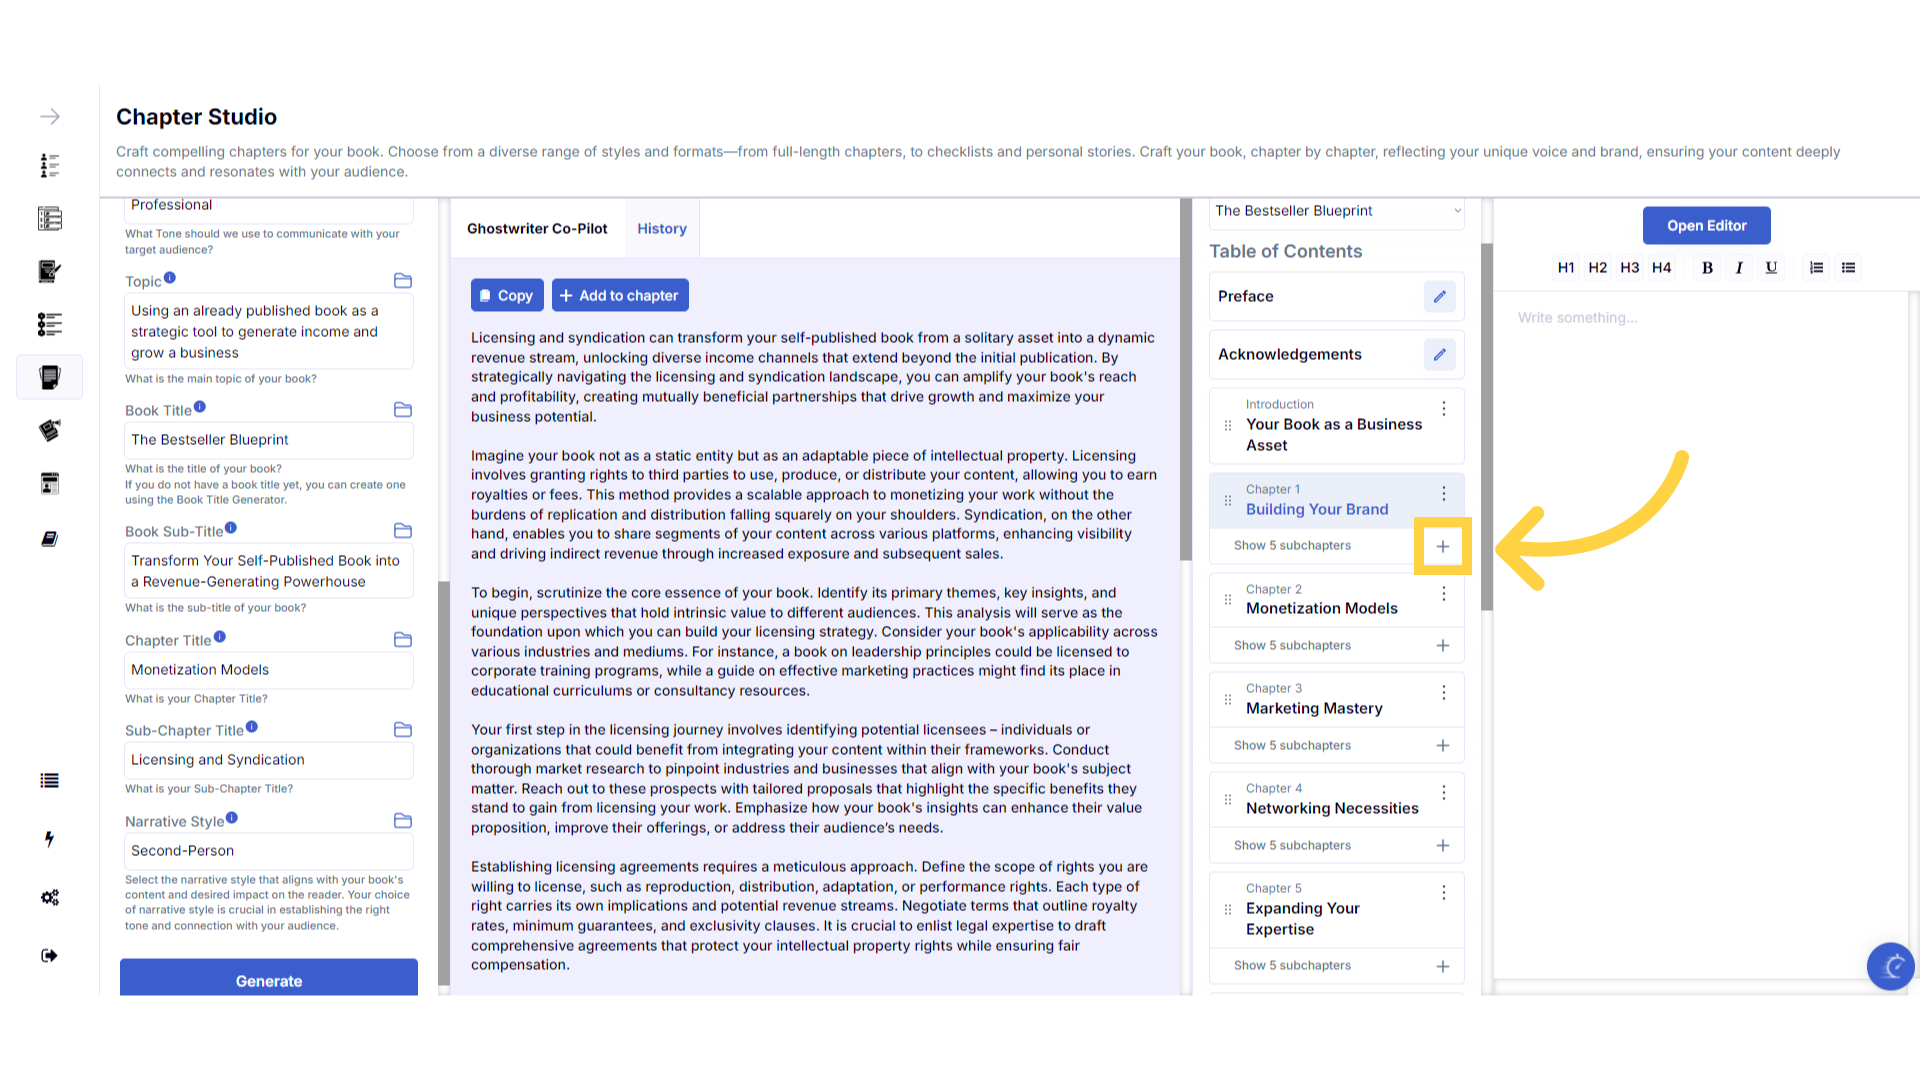Add subchapter plus icon under Marketing Mastery
1920x1080 pixels.
coord(1443,746)
